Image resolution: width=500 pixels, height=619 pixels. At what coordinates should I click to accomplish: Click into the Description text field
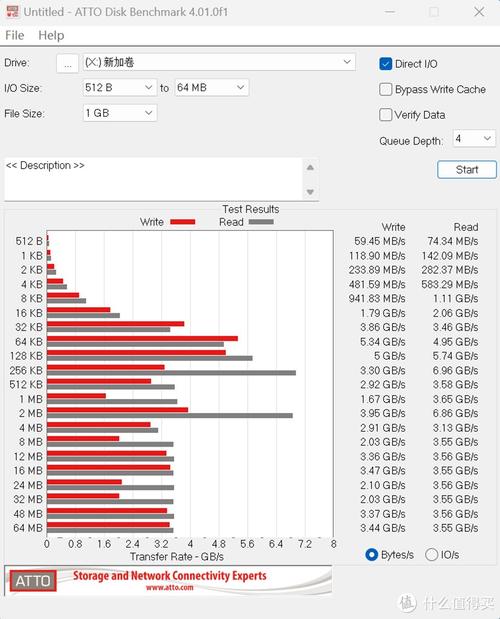[153, 179]
